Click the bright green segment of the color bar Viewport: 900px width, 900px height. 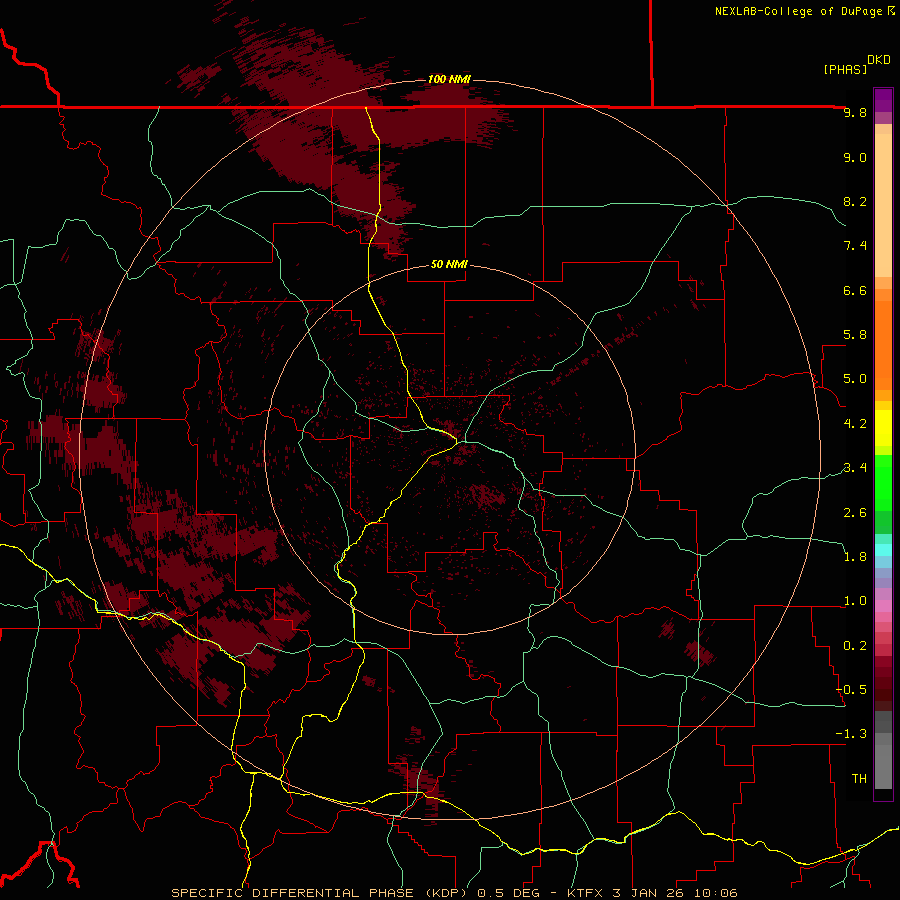click(883, 482)
